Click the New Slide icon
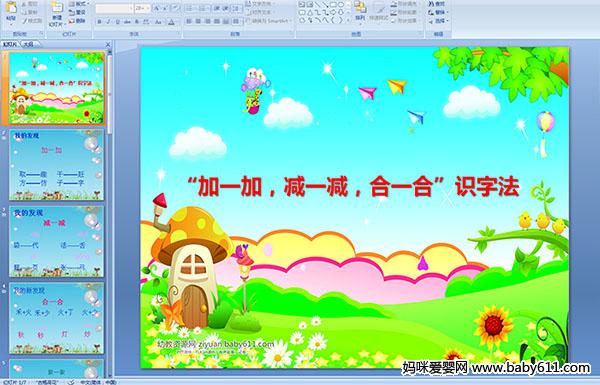The width and height of the screenshot is (600, 385). pyautogui.click(x=57, y=8)
